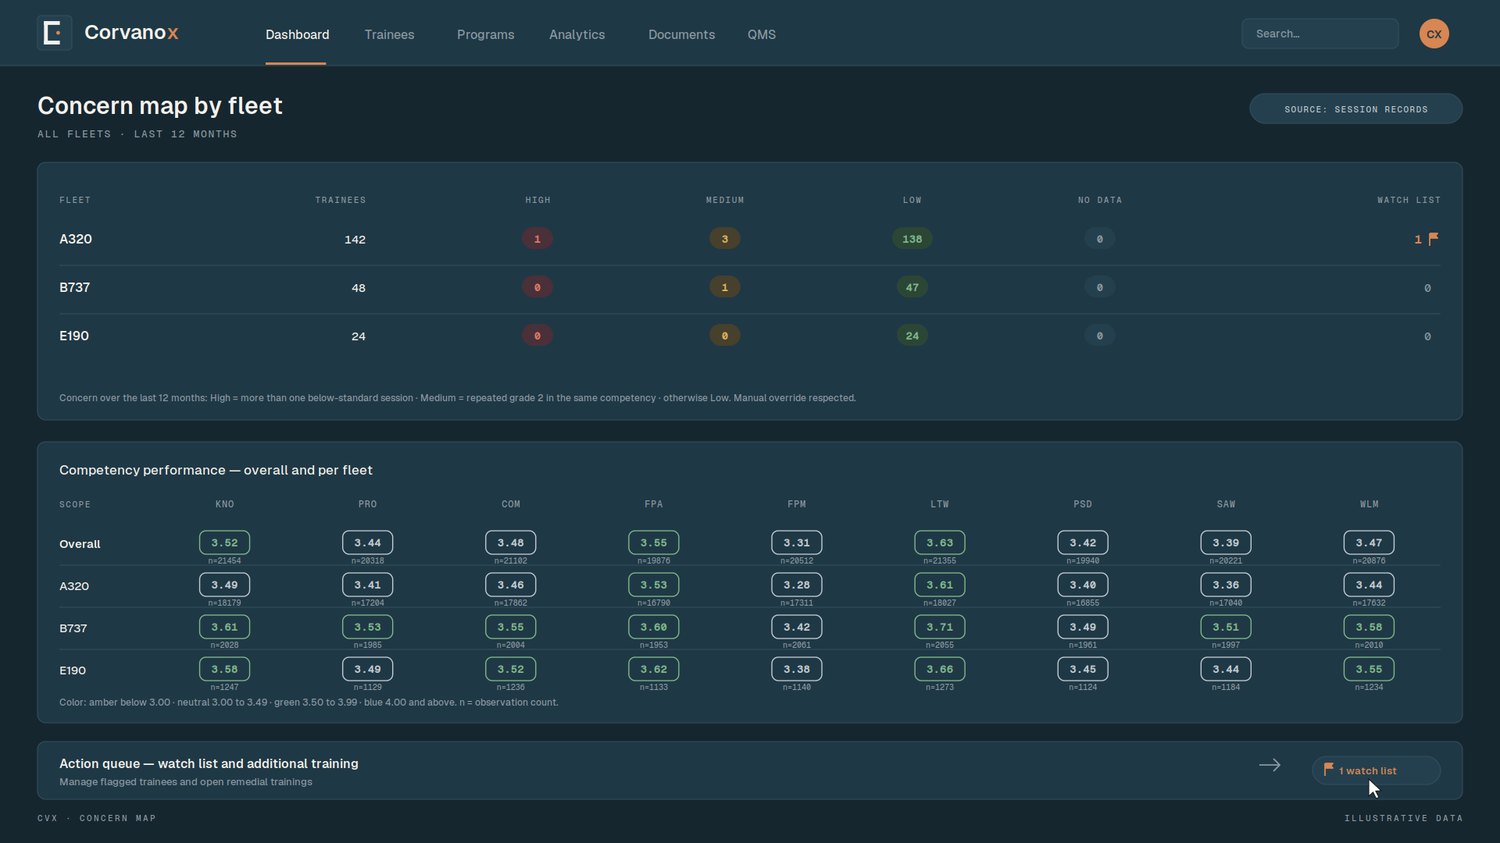Image resolution: width=1500 pixels, height=843 pixels.
Task: Click A320 Medium concern badge 3
Action: (725, 239)
